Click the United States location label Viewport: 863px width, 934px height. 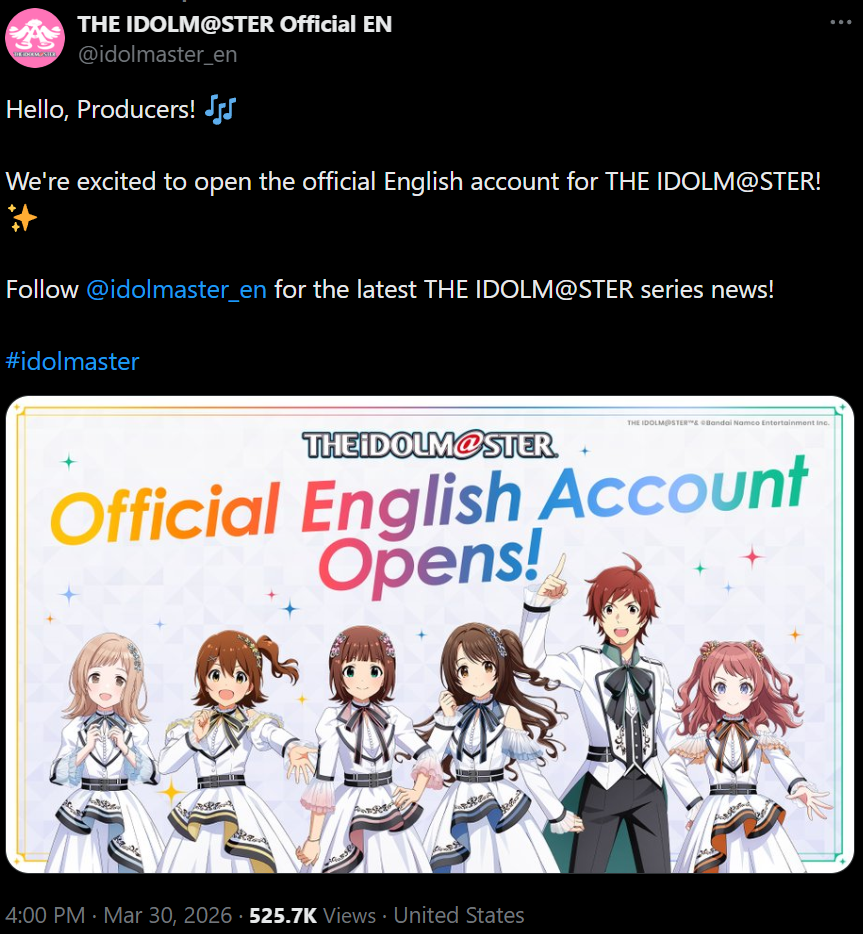[x=459, y=915]
